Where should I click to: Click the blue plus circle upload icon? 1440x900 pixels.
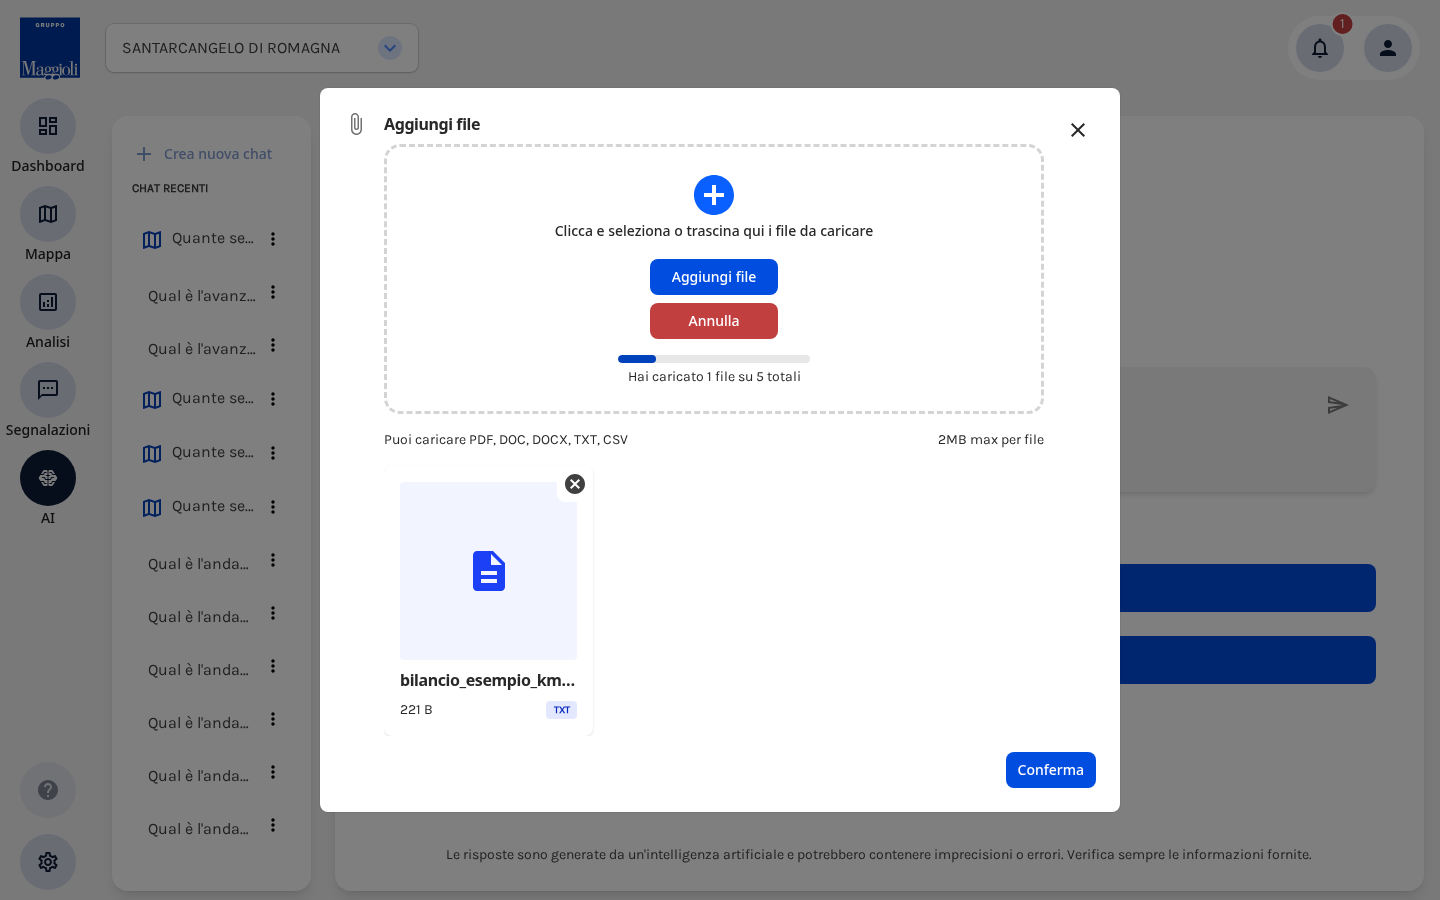click(714, 195)
